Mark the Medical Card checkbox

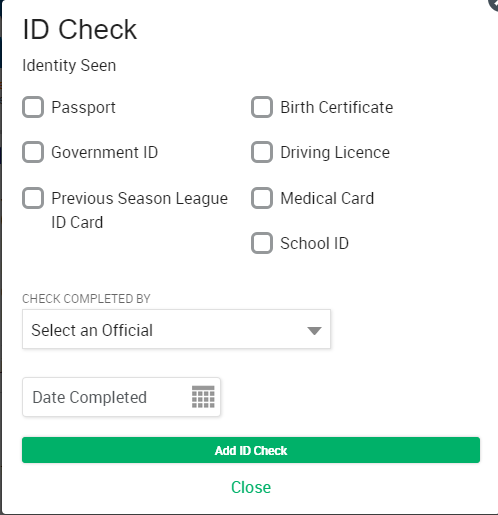[262, 198]
